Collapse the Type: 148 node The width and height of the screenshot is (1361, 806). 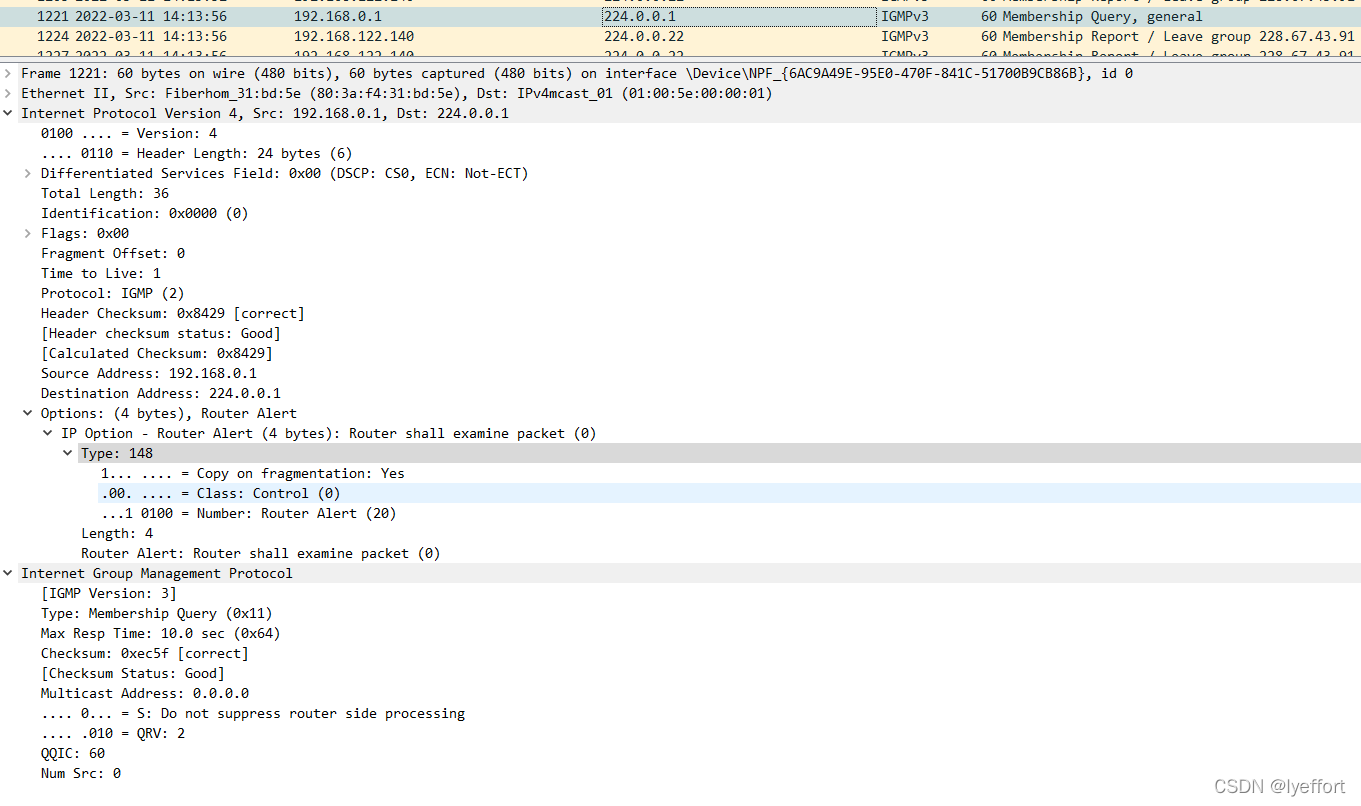click(68, 453)
